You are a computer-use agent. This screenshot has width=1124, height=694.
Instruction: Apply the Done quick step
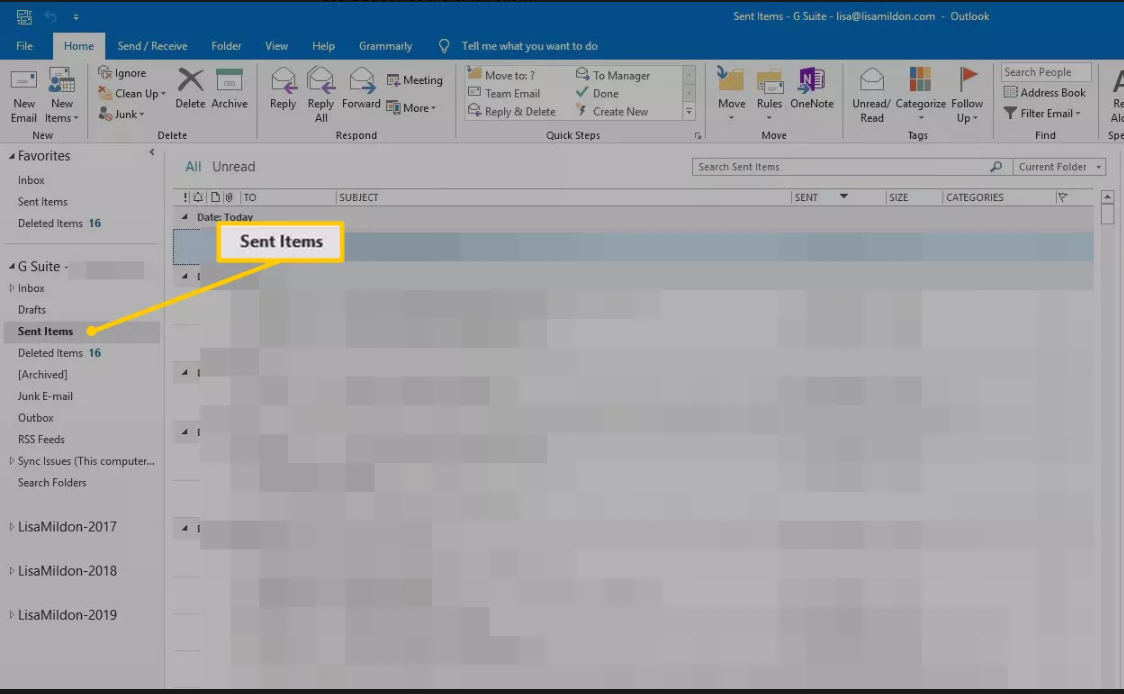(x=597, y=93)
